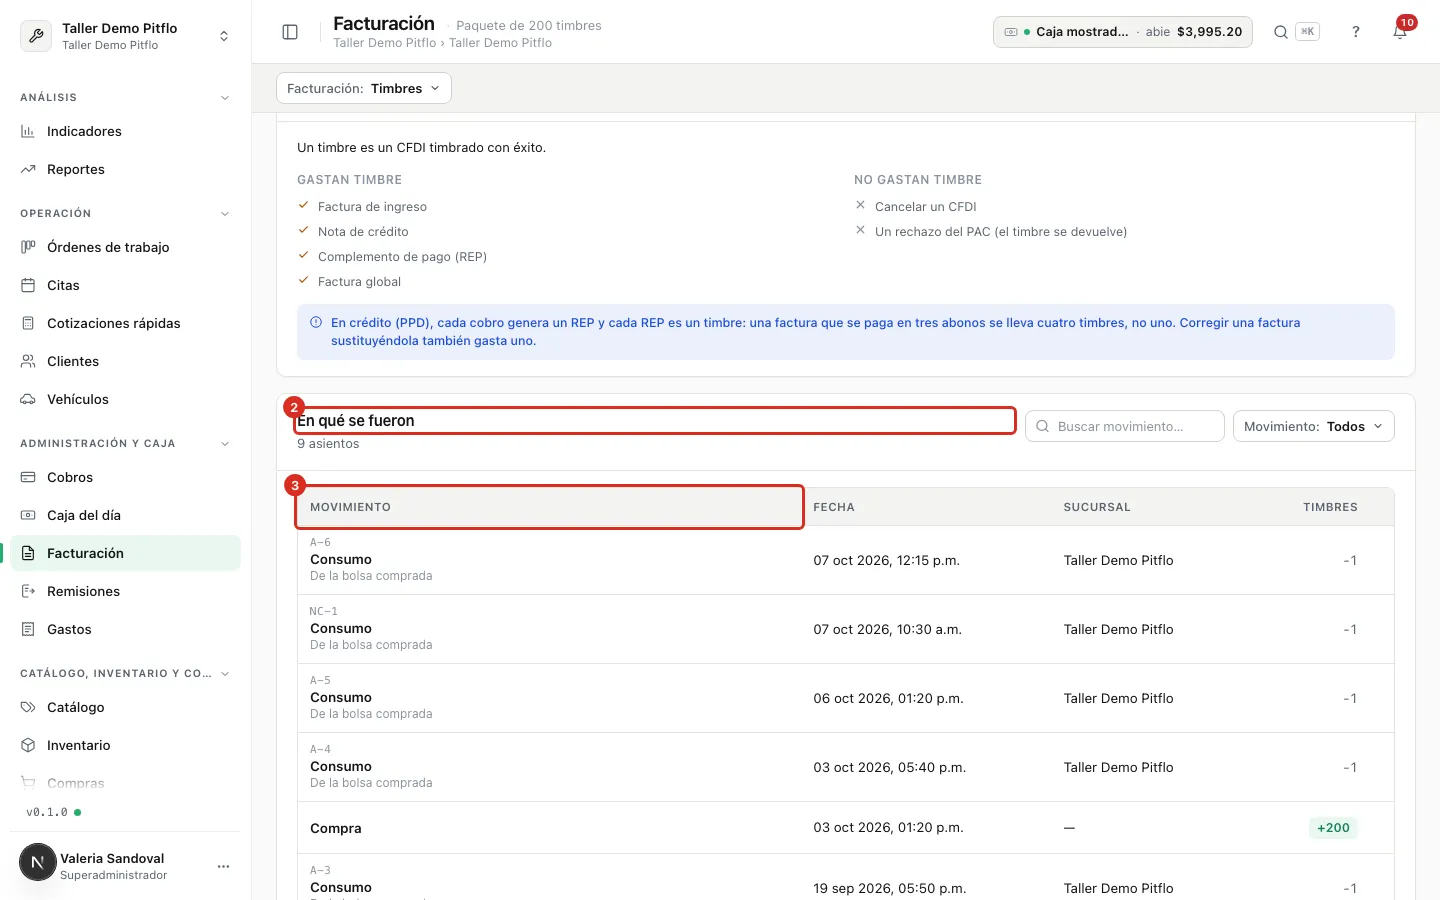Collapse the CATÁLOGO, INVENTARIO section
The image size is (1440, 900).
225,674
